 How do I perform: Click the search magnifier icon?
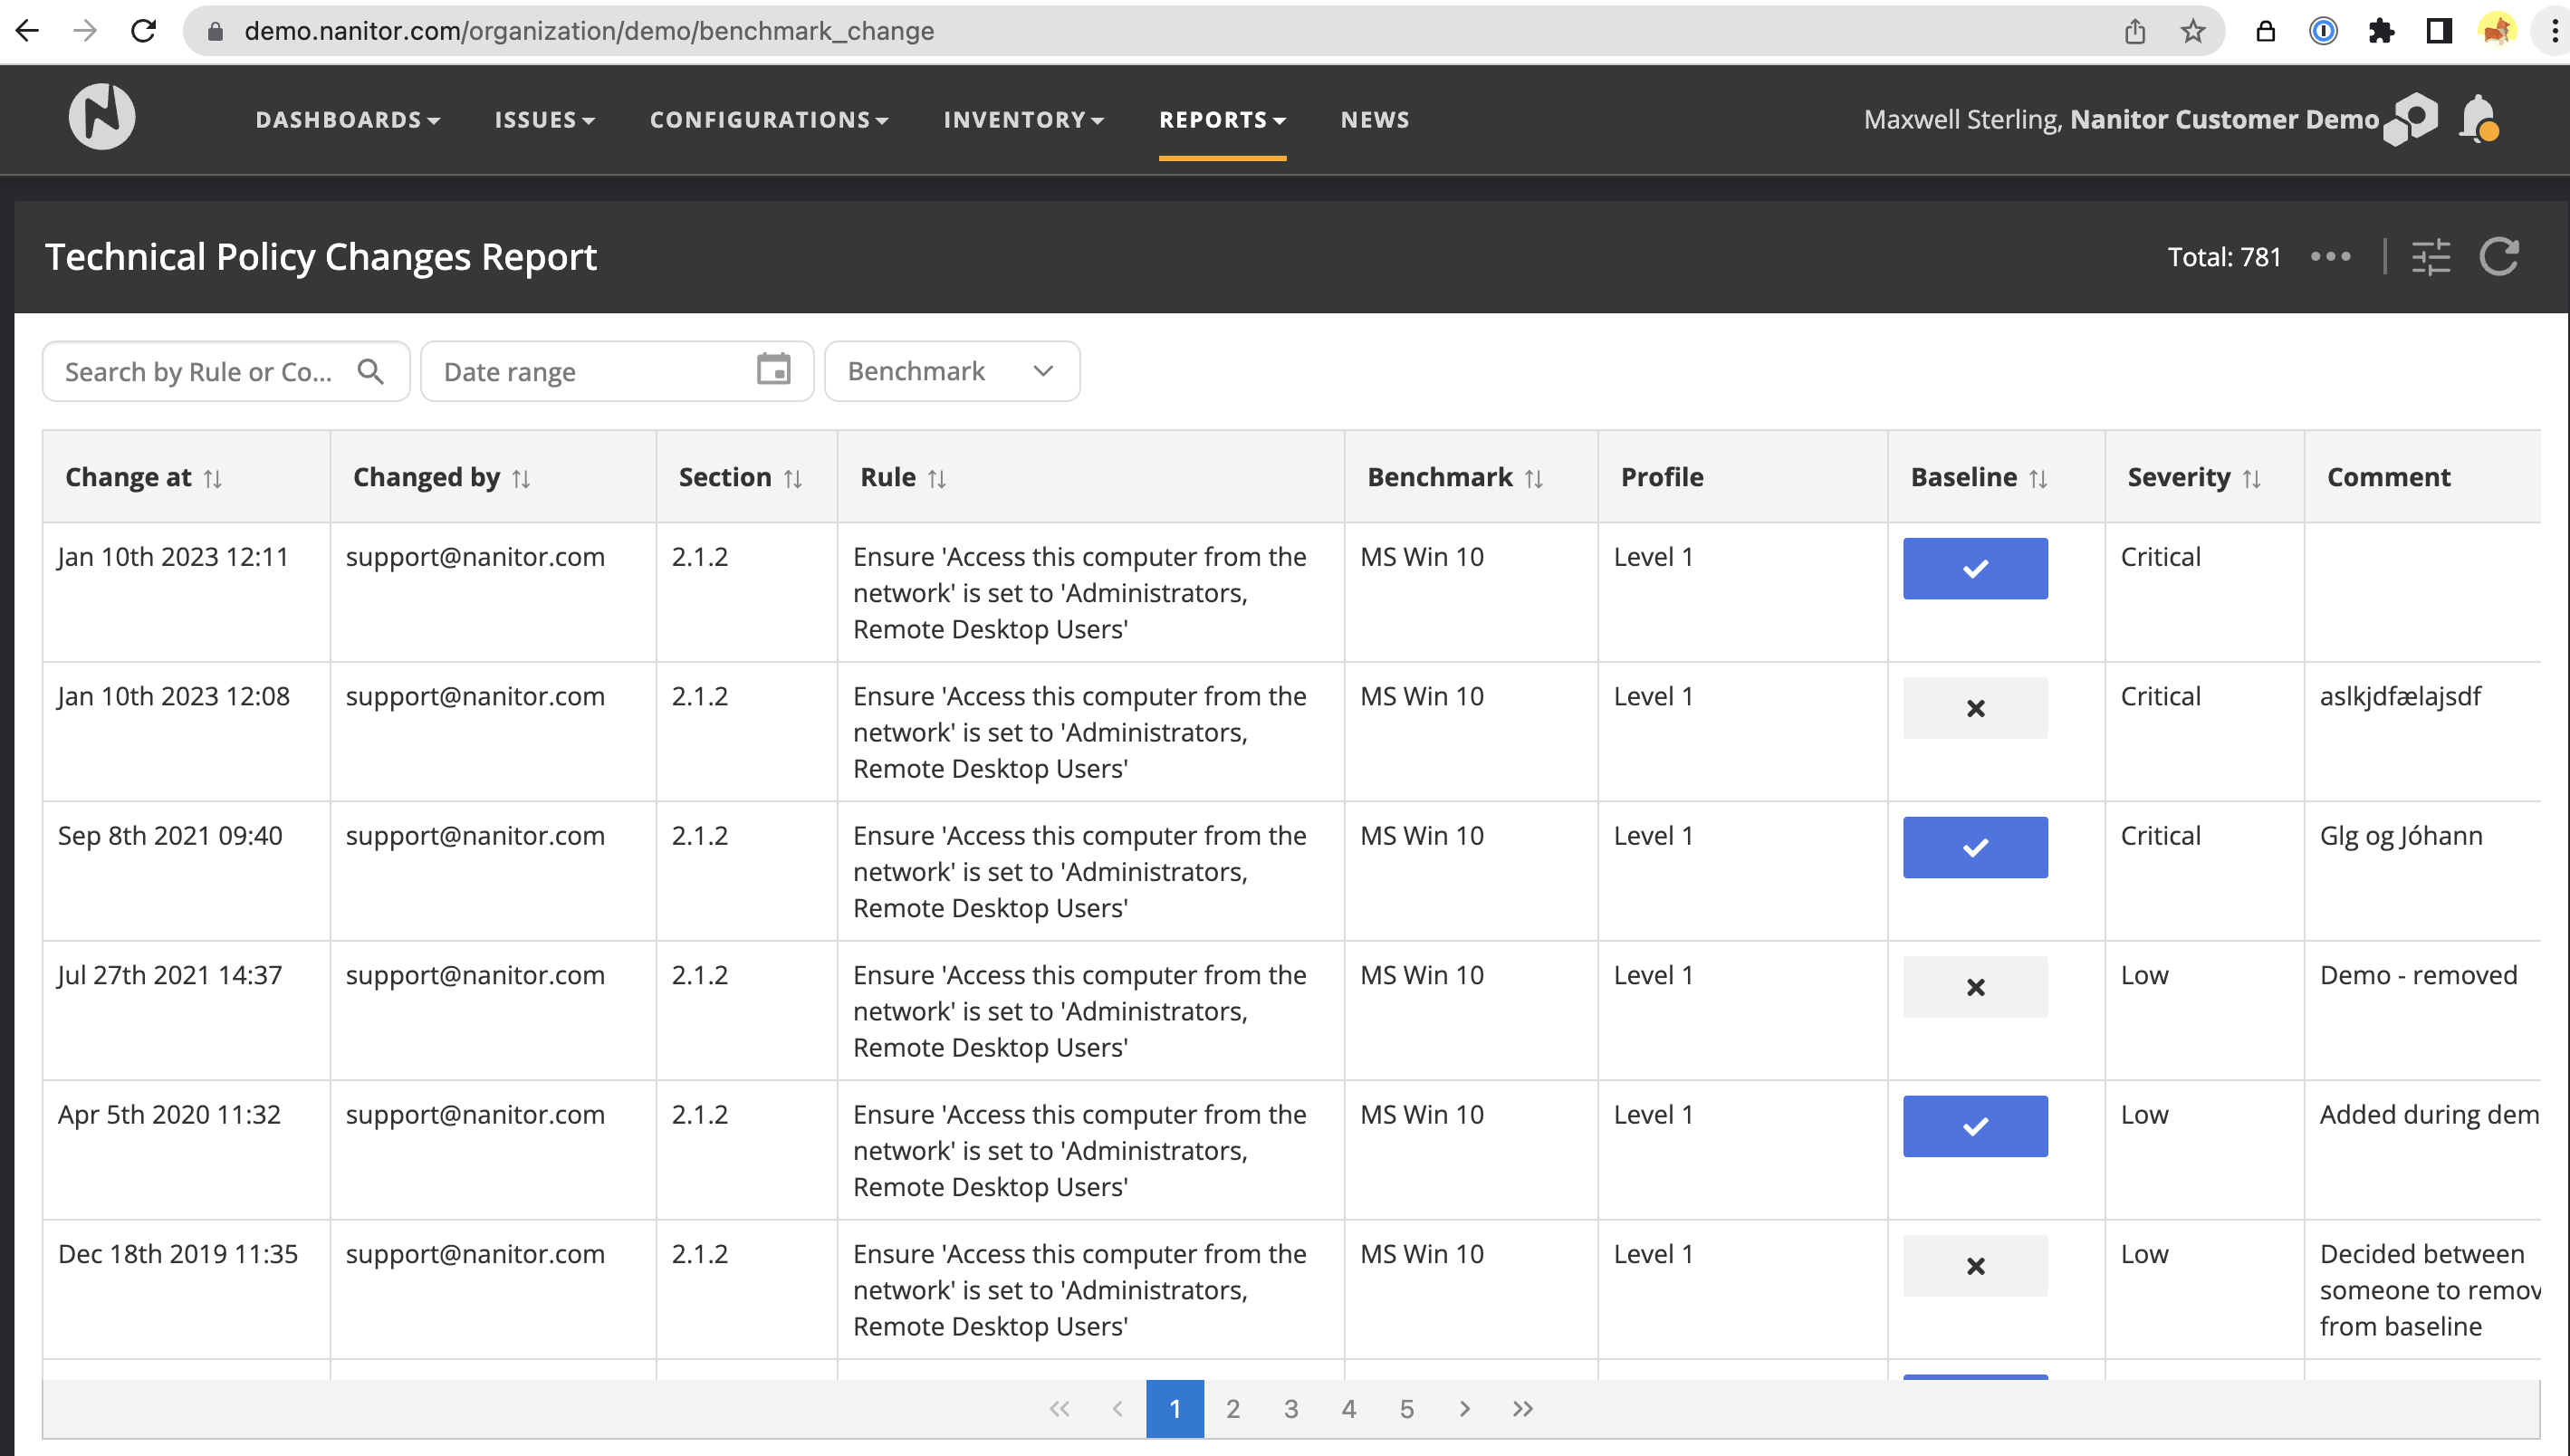click(371, 371)
